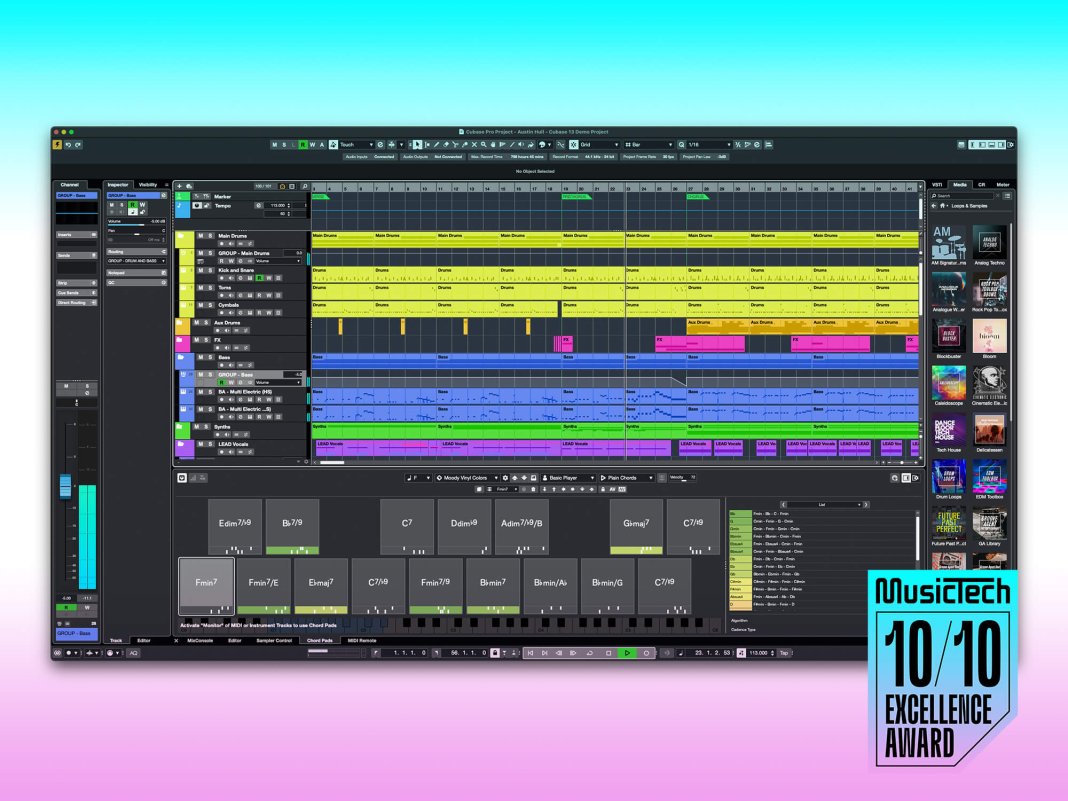Select the Eraser tool
Image resolution: width=1068 pixels, height=801 pixels.
pyautogui.click(x=446, y=145)
